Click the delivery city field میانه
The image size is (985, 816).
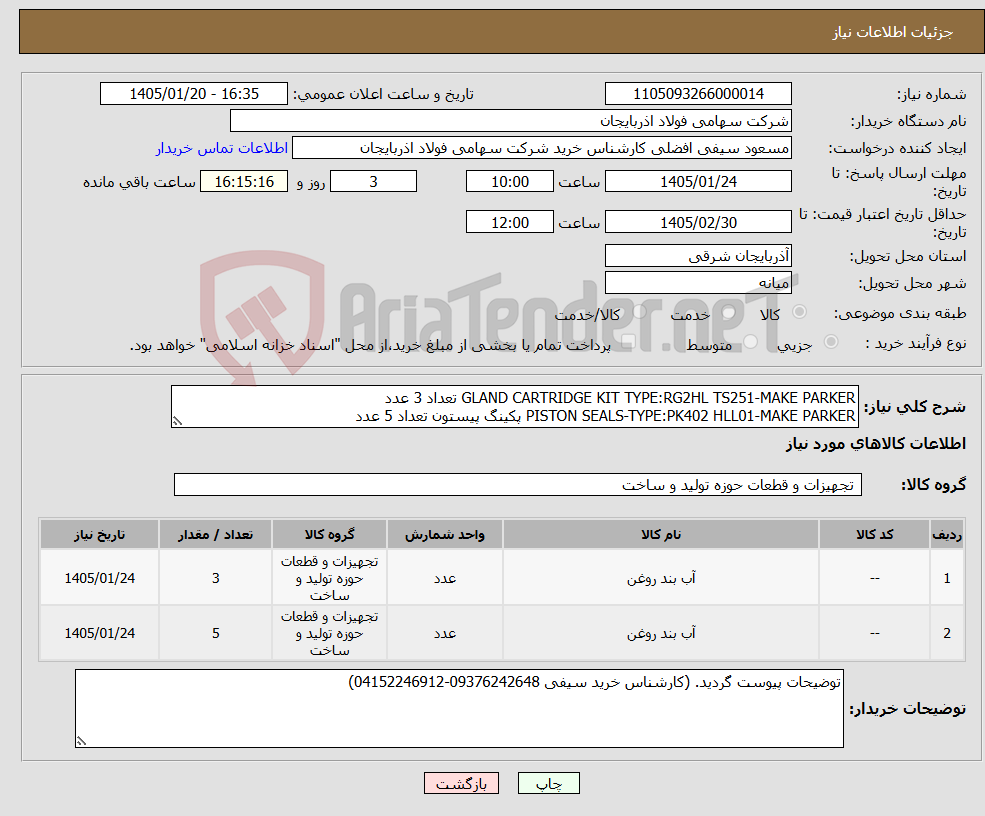[698, 283]
